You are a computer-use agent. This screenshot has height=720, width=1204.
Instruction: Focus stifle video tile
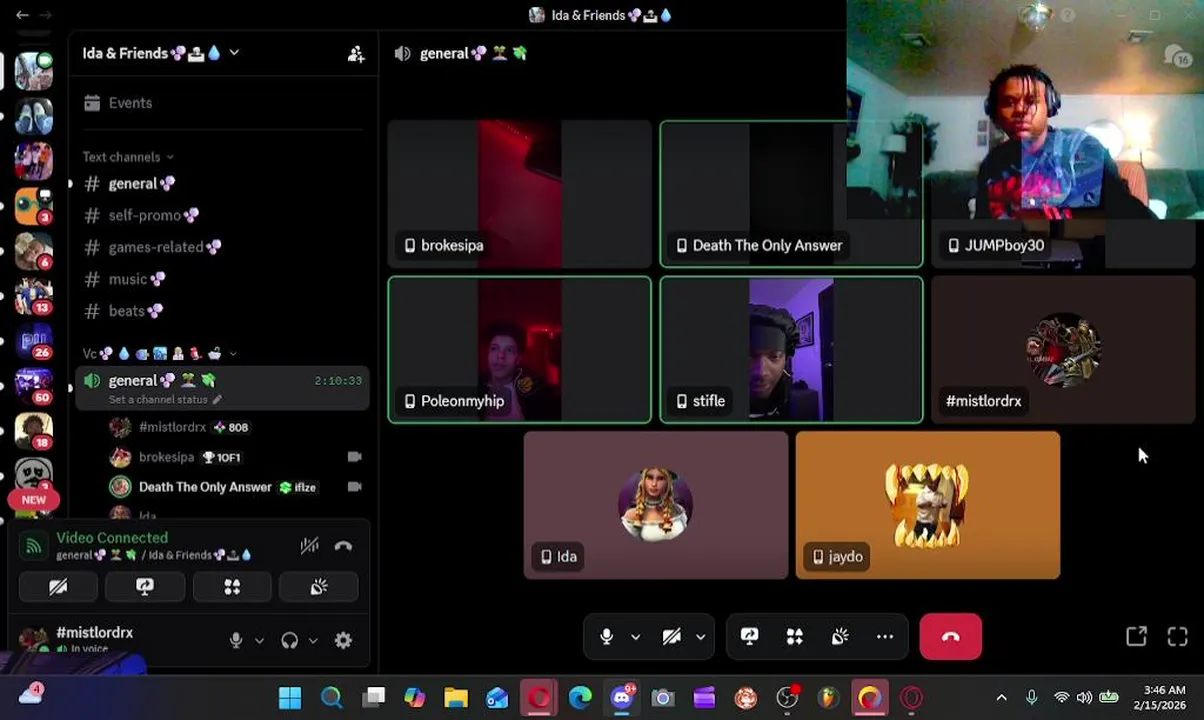791,350
